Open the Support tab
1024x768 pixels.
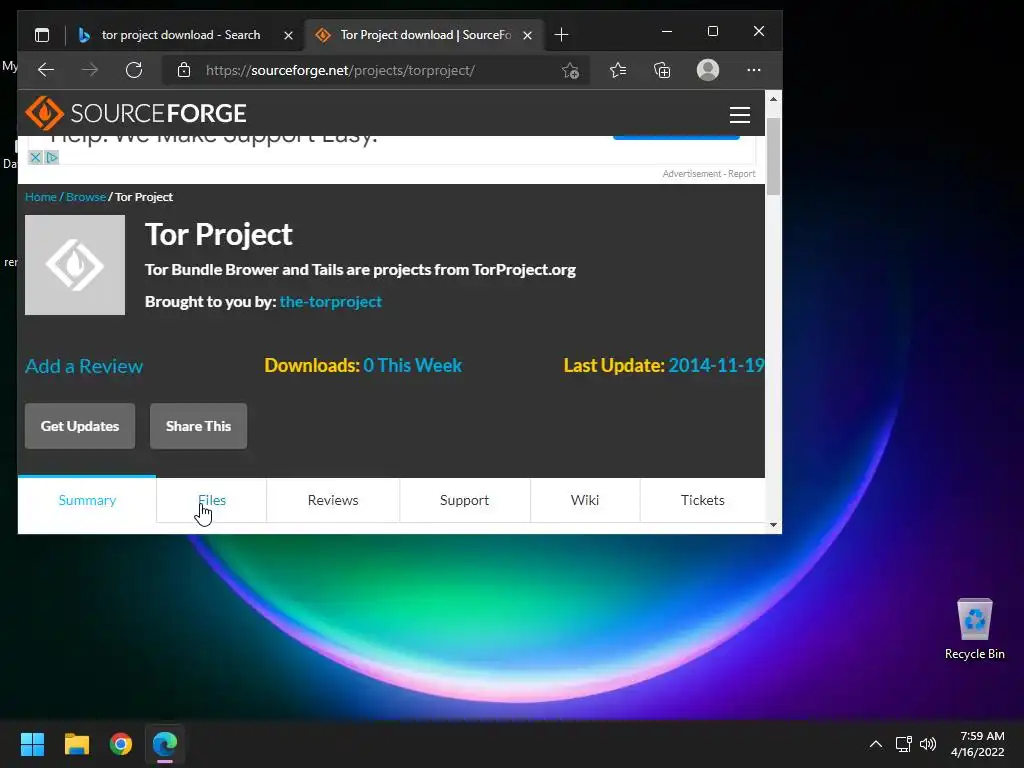point(464,500)
